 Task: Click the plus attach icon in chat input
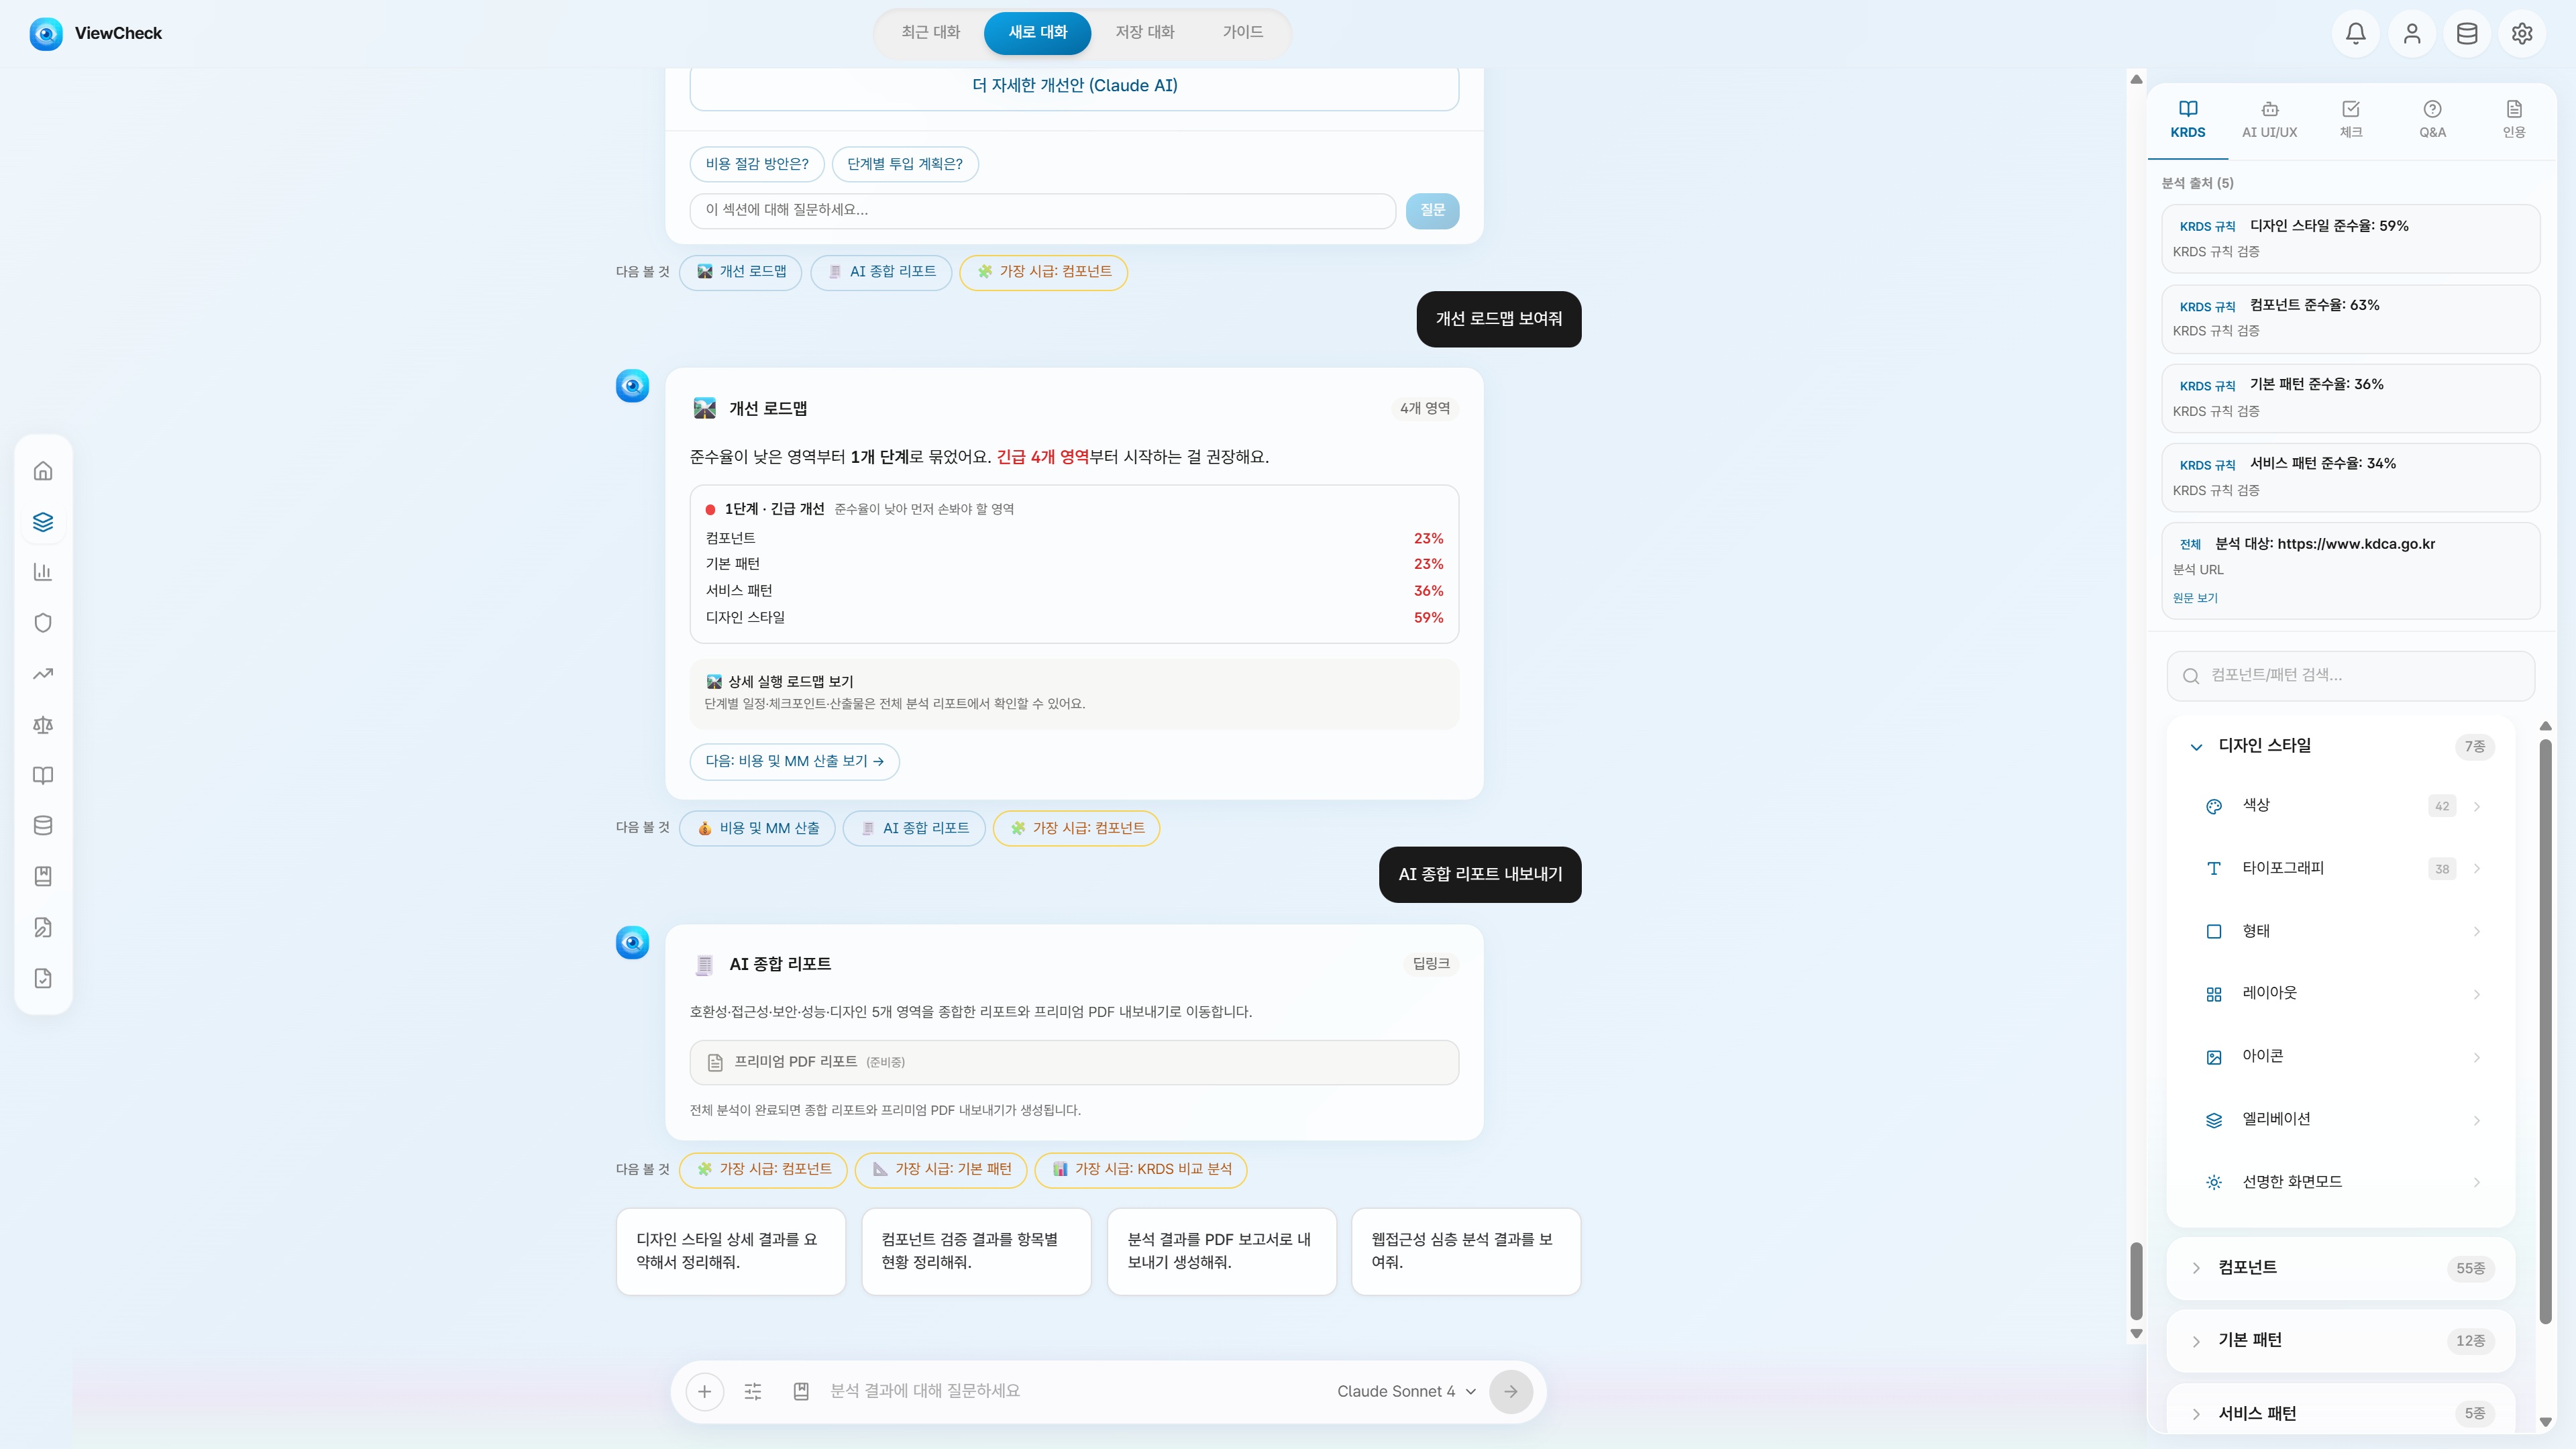tap(704, 1391)
